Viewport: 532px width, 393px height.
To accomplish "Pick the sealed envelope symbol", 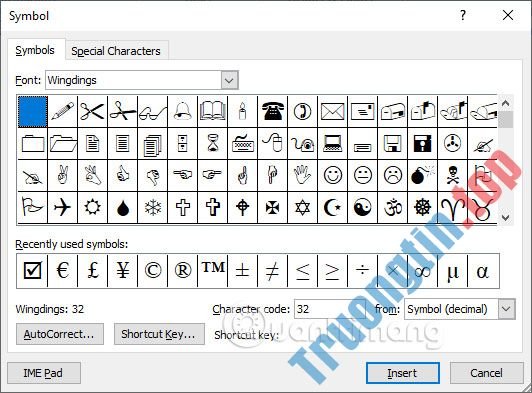I will 332,111.
